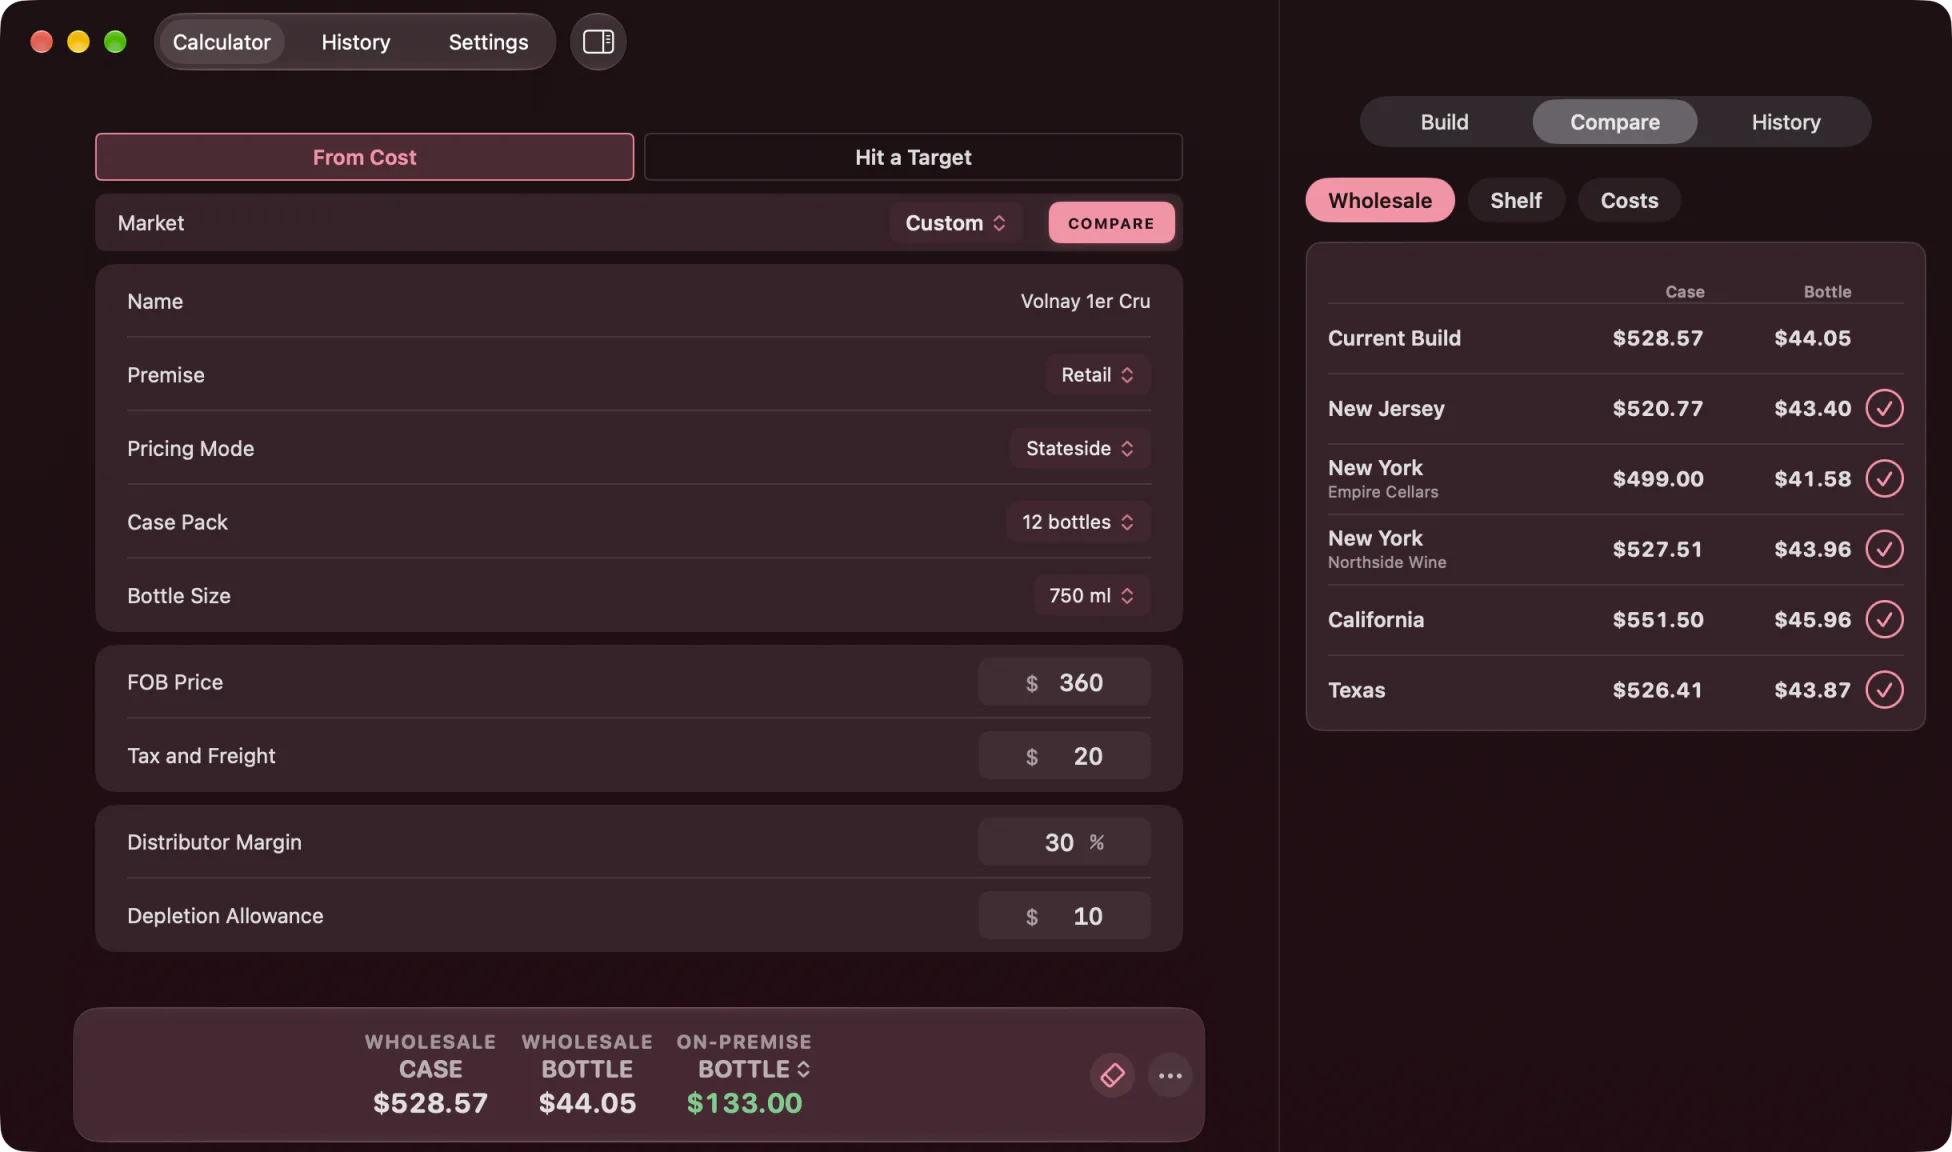Click the eraser clear icon in results bar
1952x1152 pixels.
tap(1112, 1075)
